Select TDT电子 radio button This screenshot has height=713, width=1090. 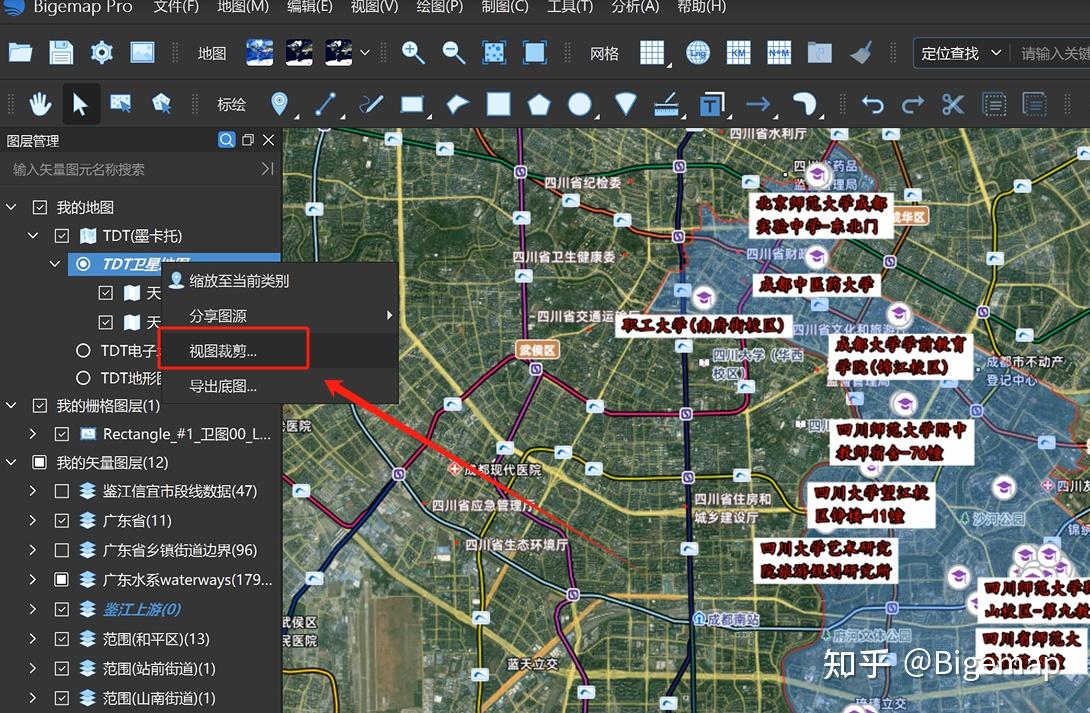pyautogui.click(x=83, y=350)
